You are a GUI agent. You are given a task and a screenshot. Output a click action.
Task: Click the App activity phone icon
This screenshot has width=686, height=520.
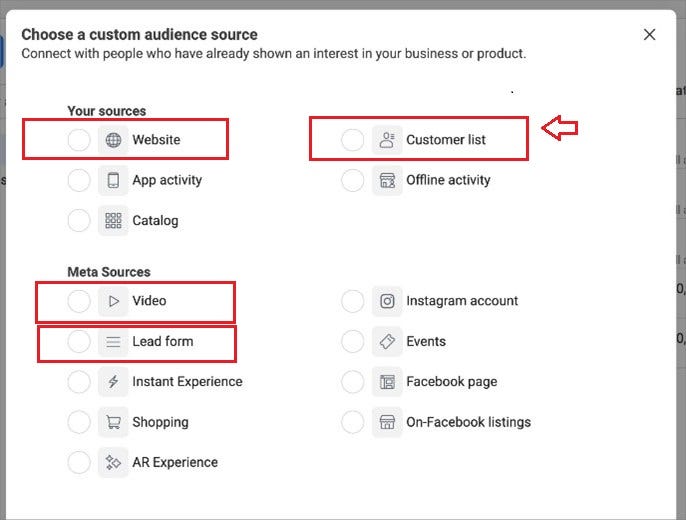[113, 180]
